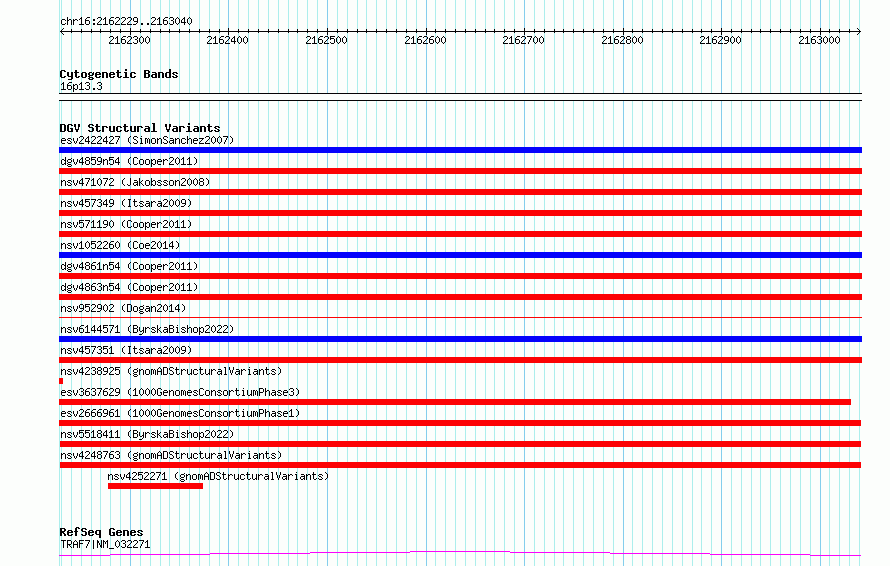Click the red dgv4859n54 variant bar
This screenshot has width=890, height=566.
460,171
